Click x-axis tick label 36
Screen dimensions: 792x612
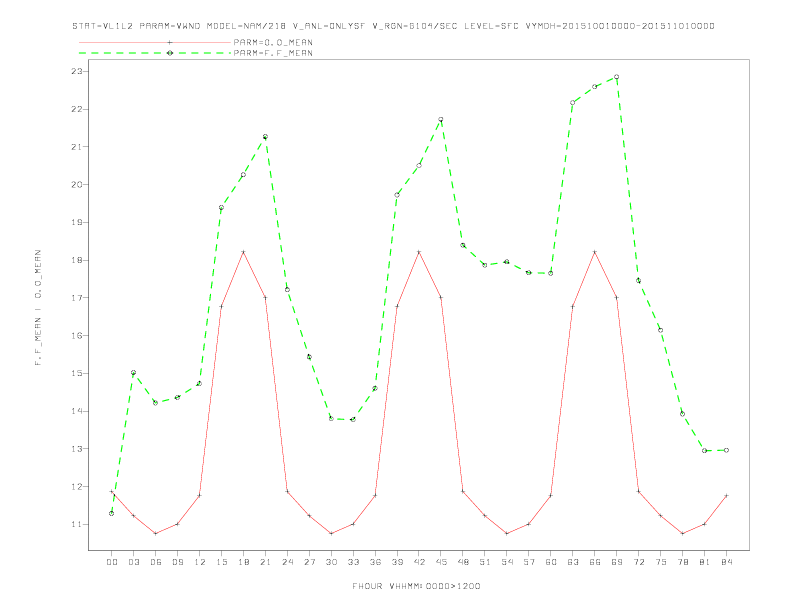(375, 562)
